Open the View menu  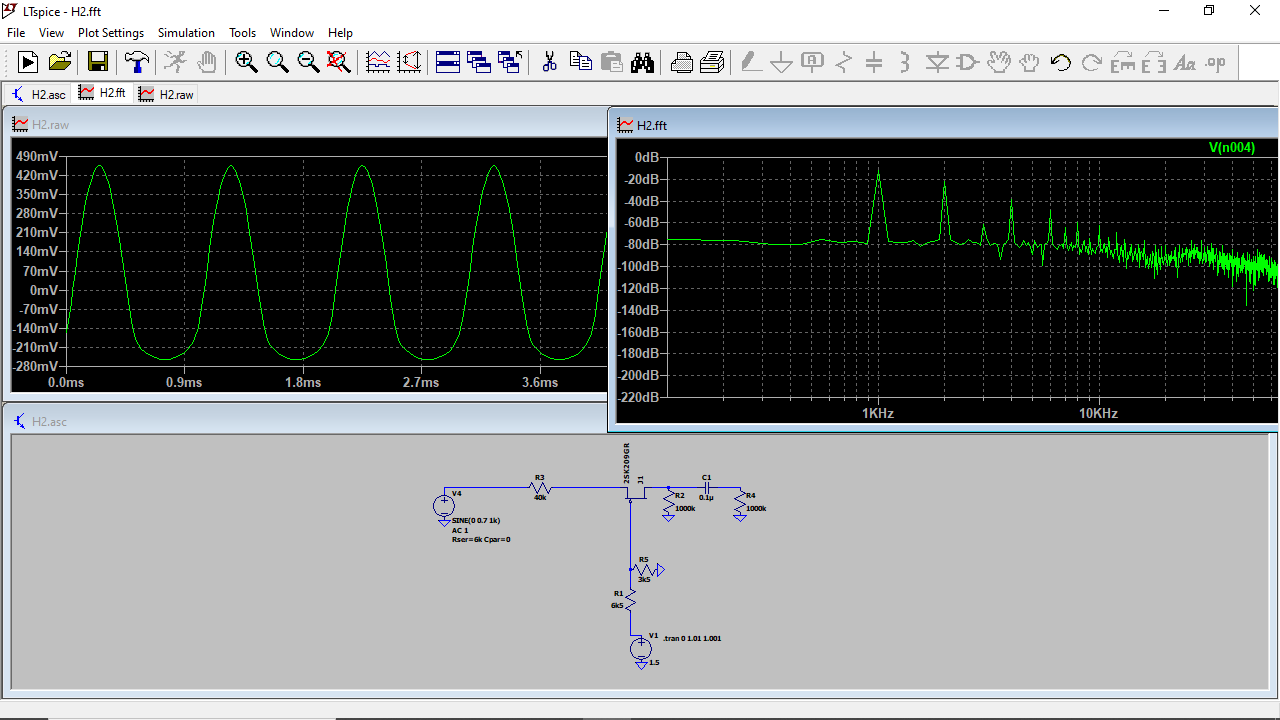click(x=51, y=33)
